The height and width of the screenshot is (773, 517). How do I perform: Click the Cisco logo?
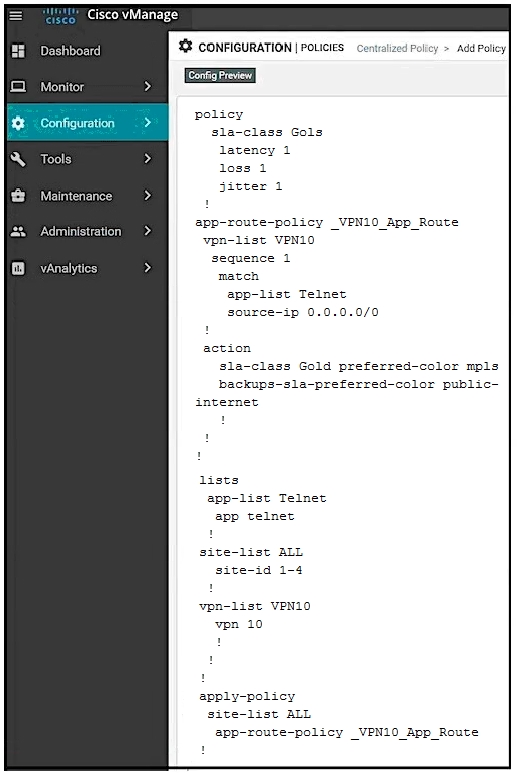60,16
